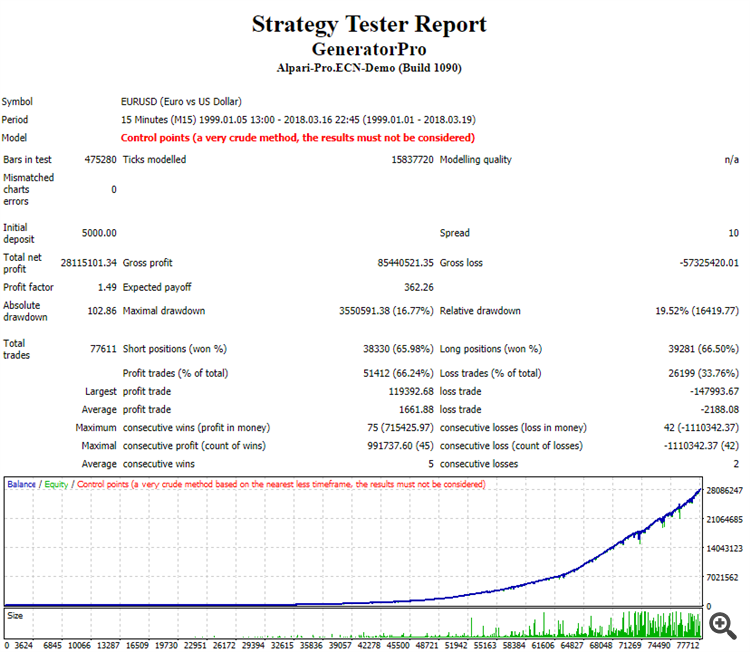Click the 'Symbol' row label
The width and height of the screenshot is (750, 652).
(x=17, y=101)
